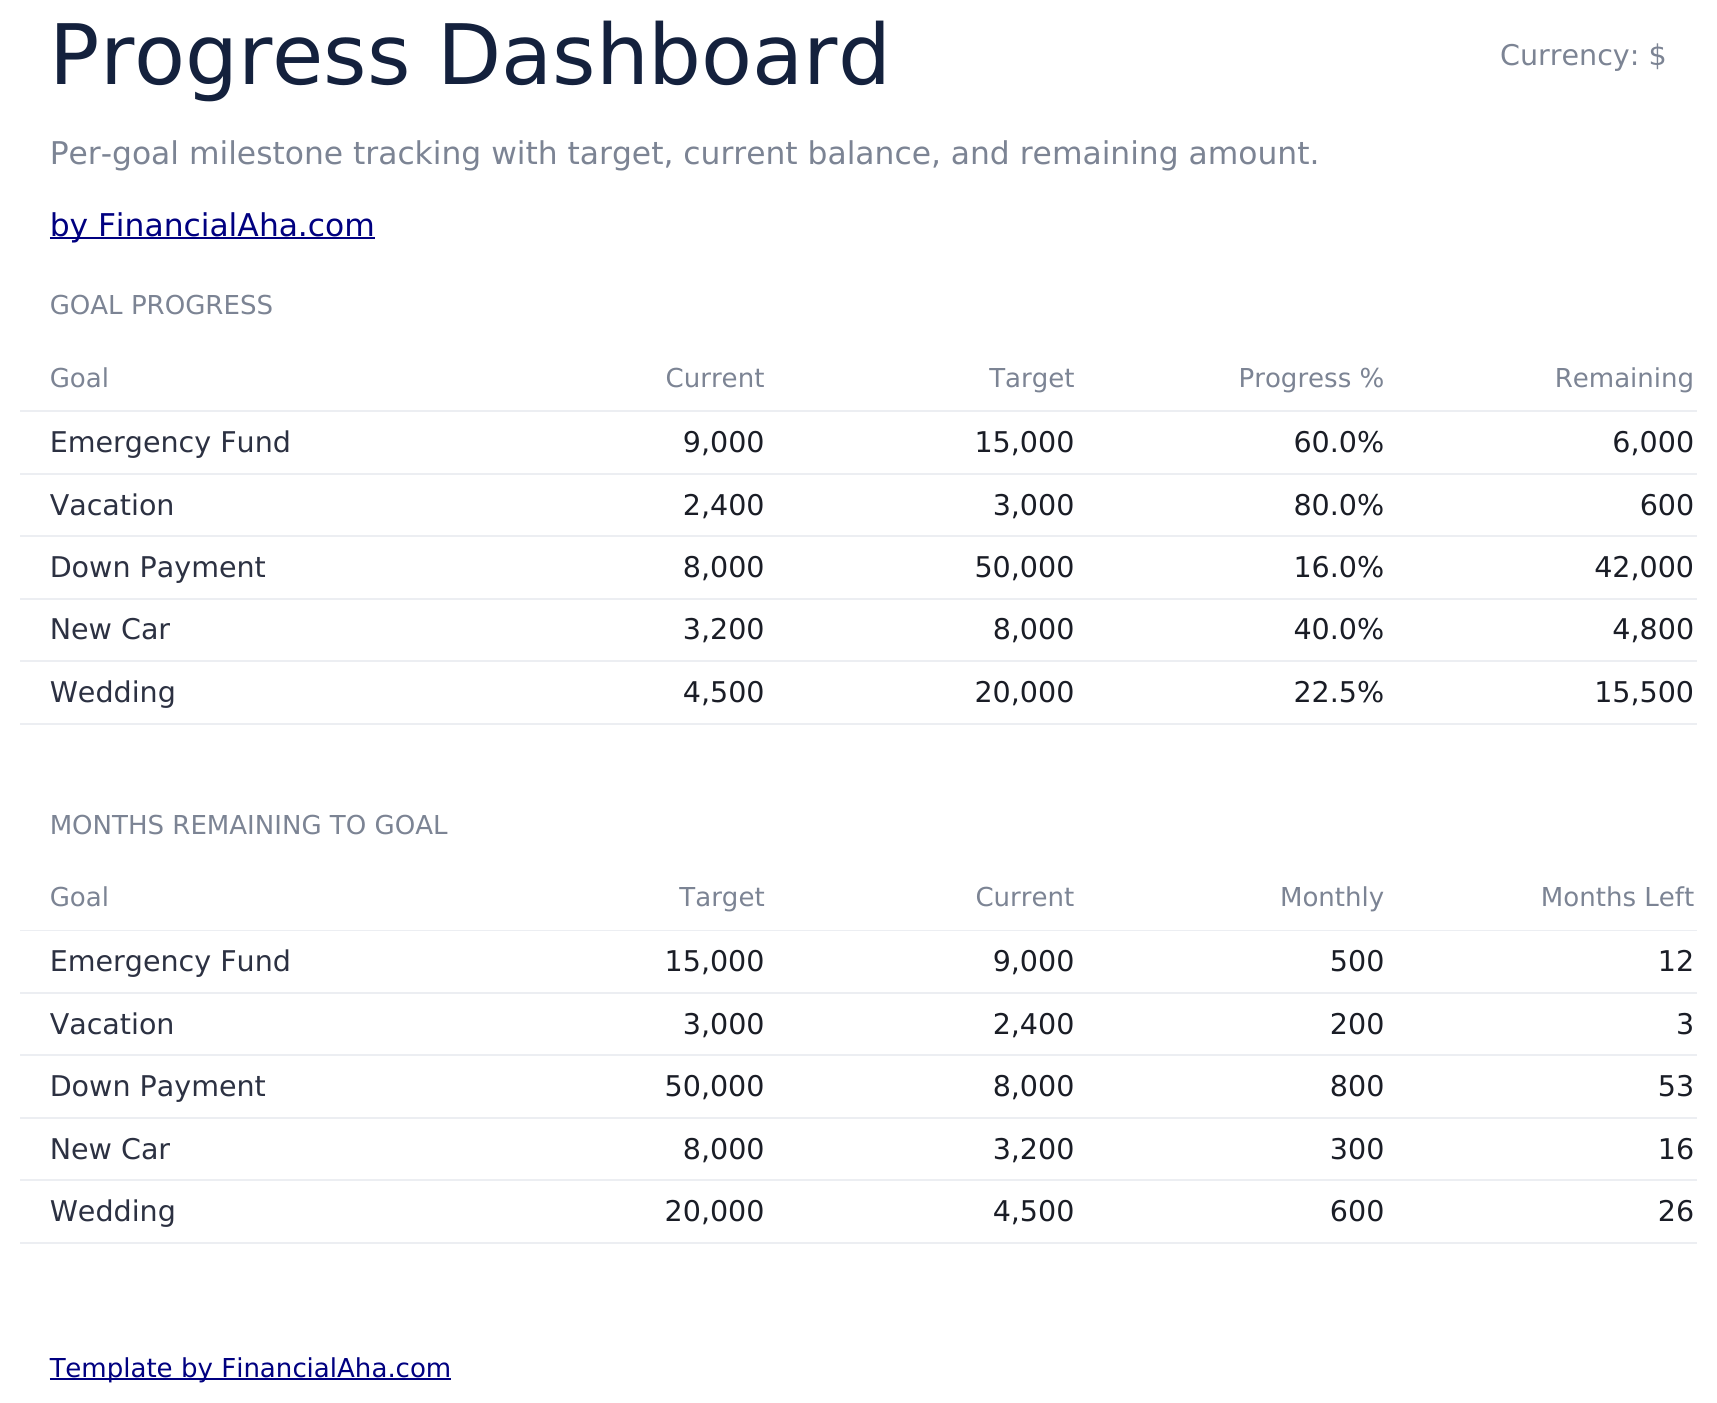Select 'Wedding' row in Goal Progress table
1717x1403 pixels.
click(x=858, y=692)
